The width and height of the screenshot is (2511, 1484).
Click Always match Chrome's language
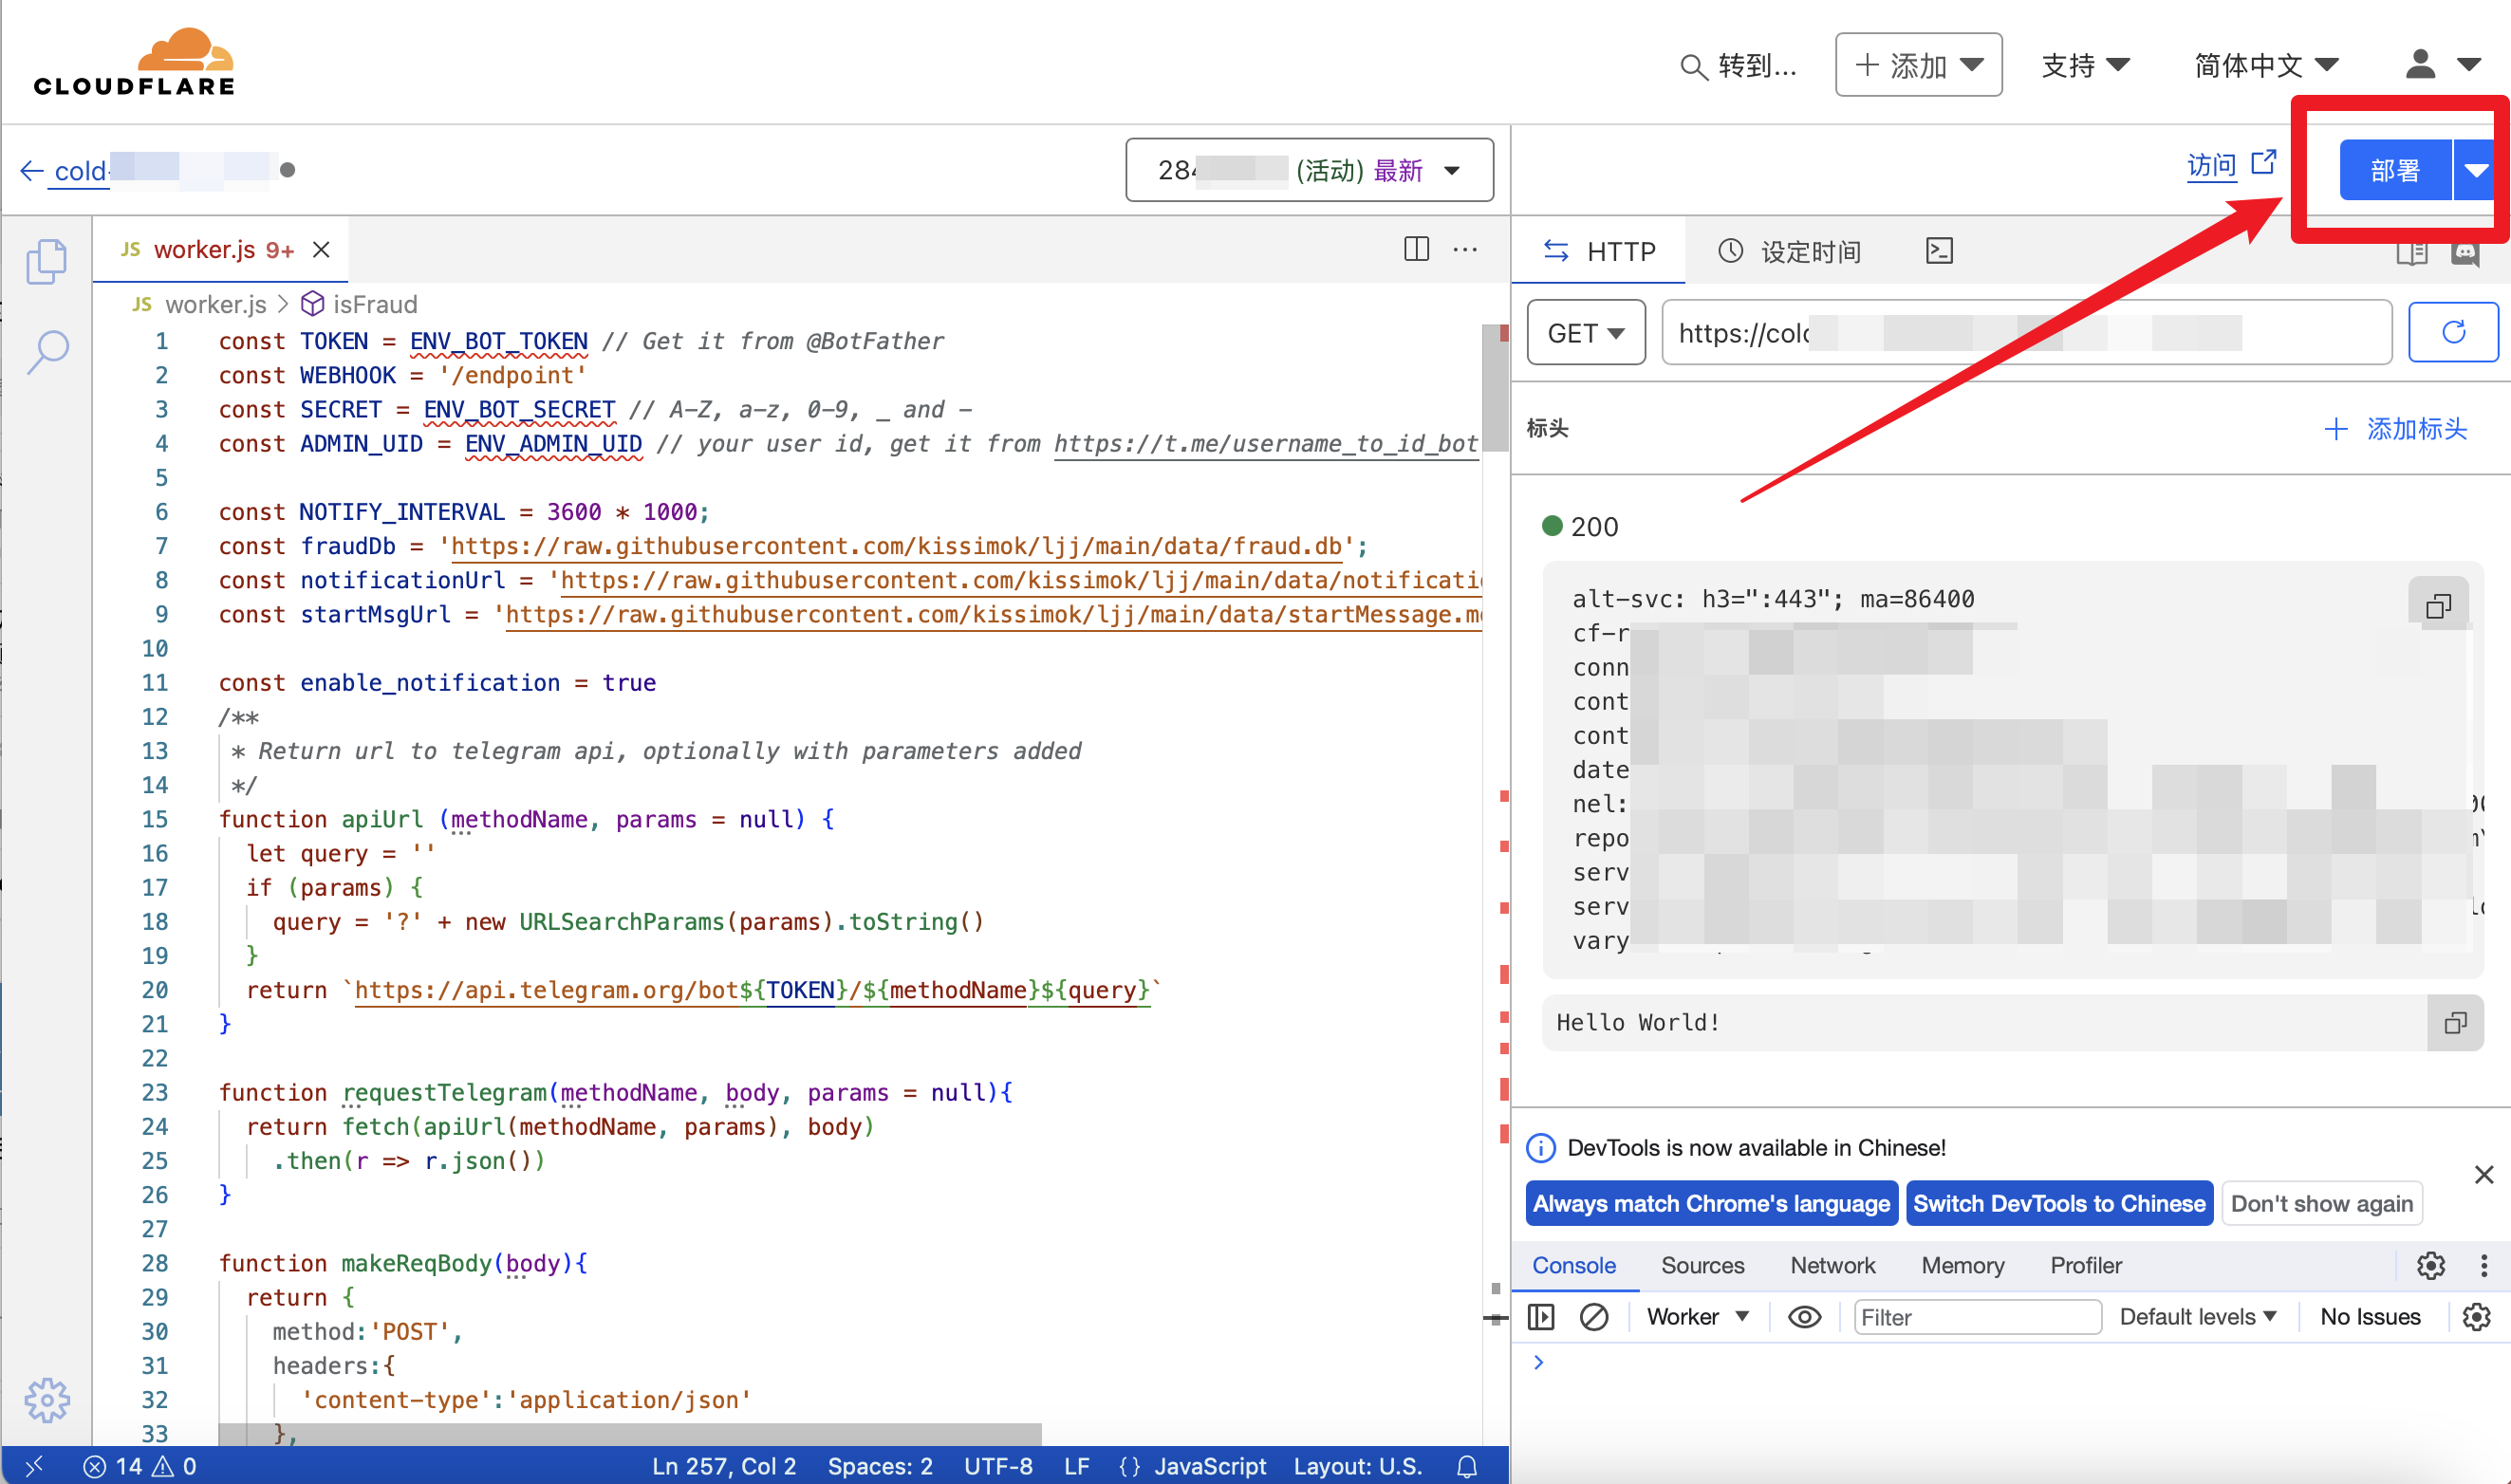click(1711, 1203)
